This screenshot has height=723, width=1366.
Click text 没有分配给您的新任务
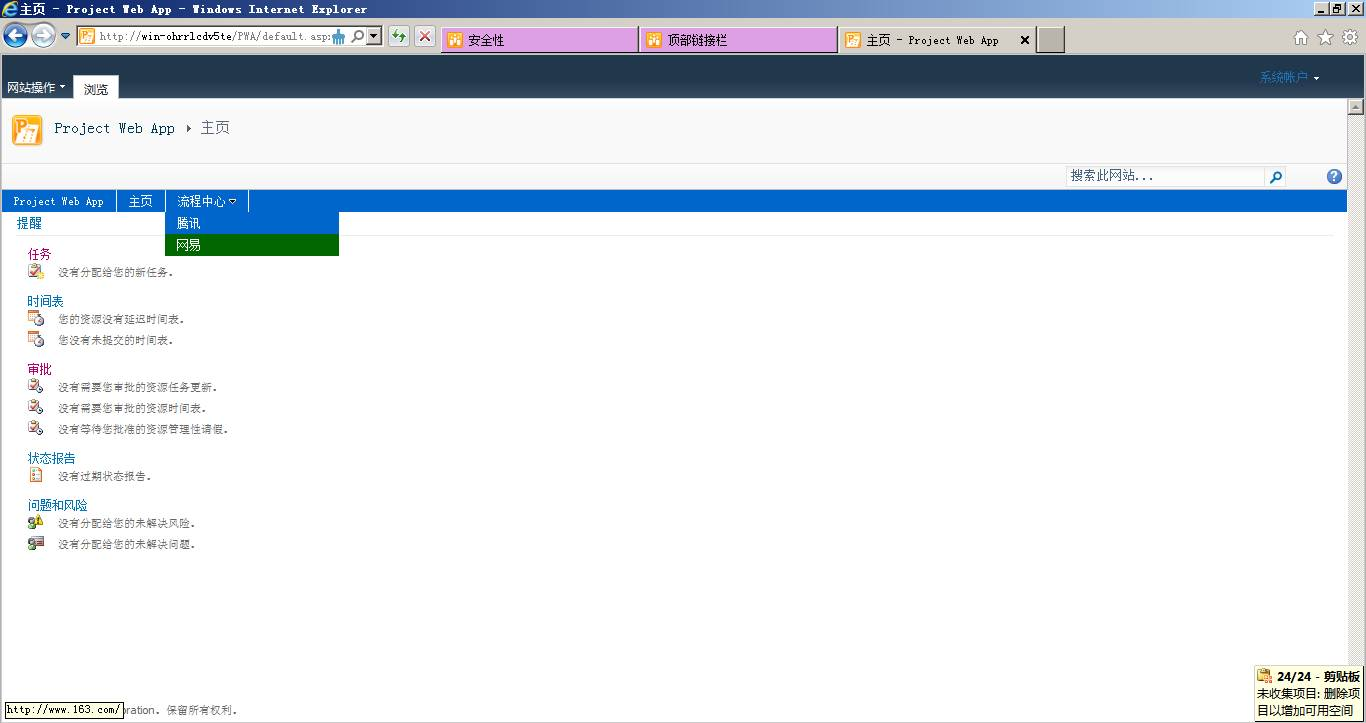(x=115, y=272)
